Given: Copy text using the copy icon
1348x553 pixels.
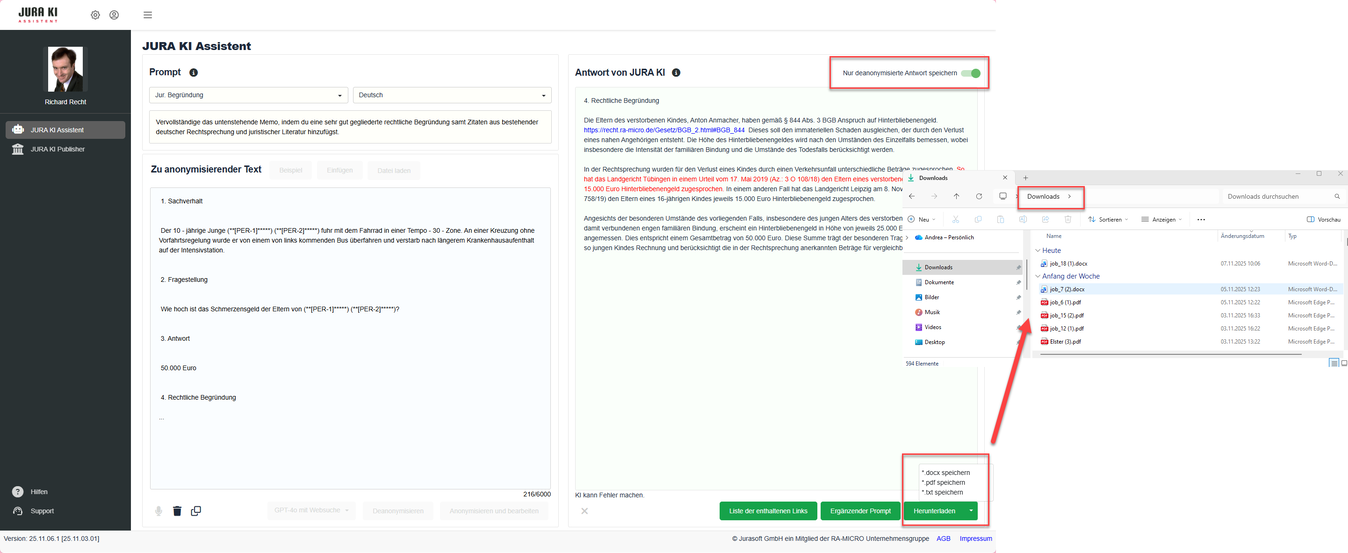Looking at the screenshot, I should click(x=196, y=511).
